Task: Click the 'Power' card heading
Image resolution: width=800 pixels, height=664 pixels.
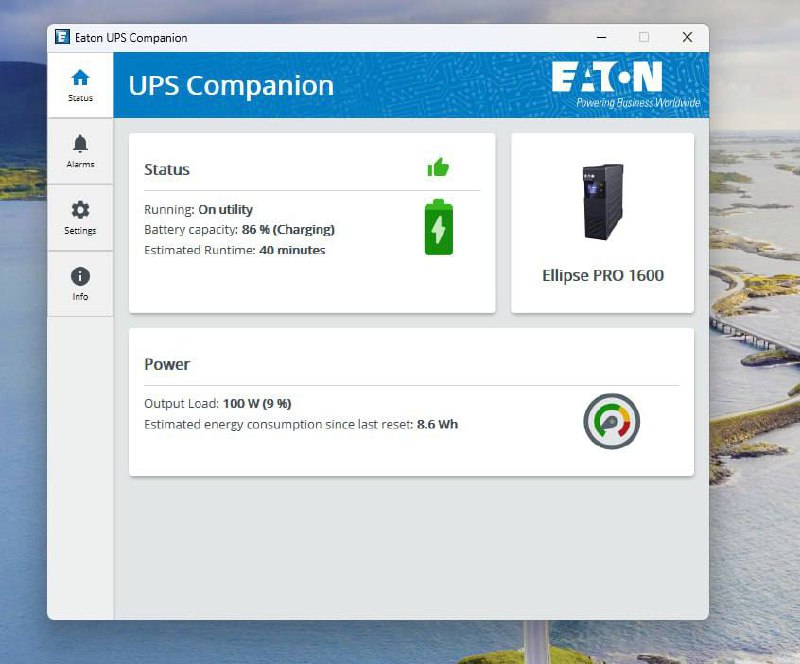Action: coord(167,364)
